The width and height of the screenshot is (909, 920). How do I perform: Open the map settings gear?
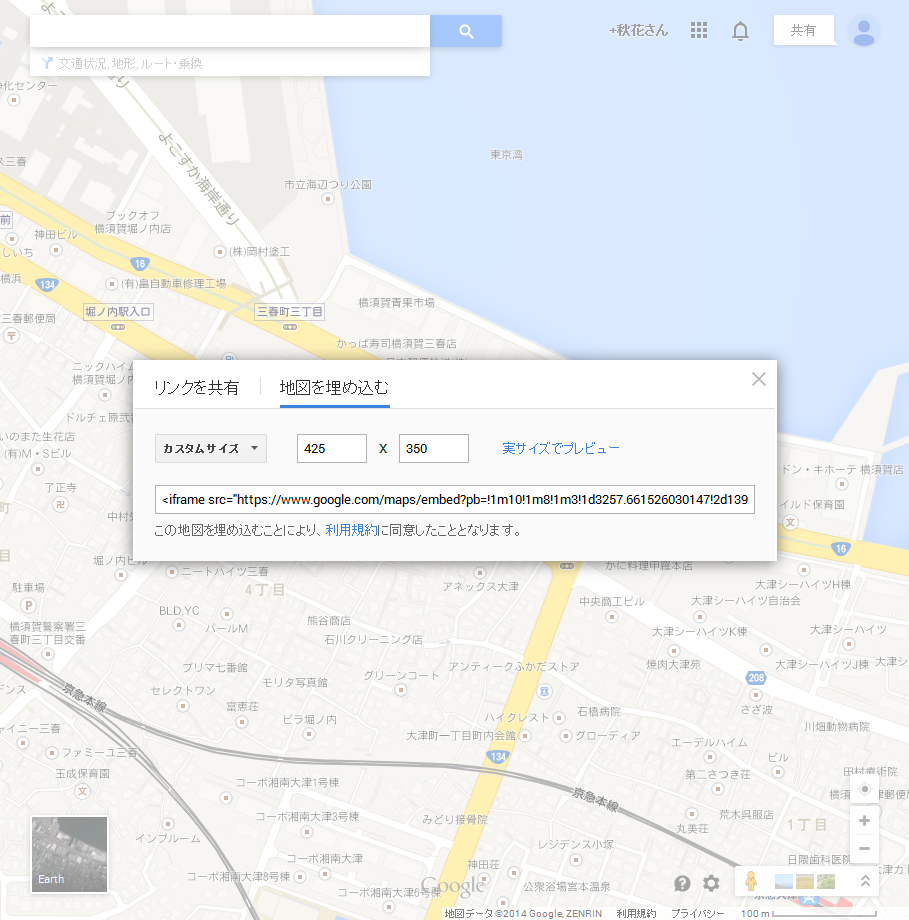click(711, 883)
